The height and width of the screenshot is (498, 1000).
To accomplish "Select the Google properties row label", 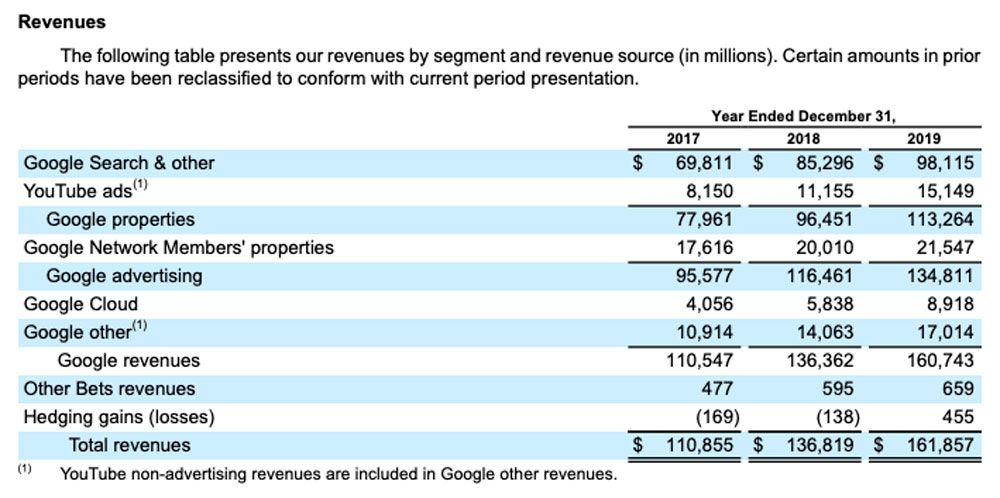I will pos(120,219).
